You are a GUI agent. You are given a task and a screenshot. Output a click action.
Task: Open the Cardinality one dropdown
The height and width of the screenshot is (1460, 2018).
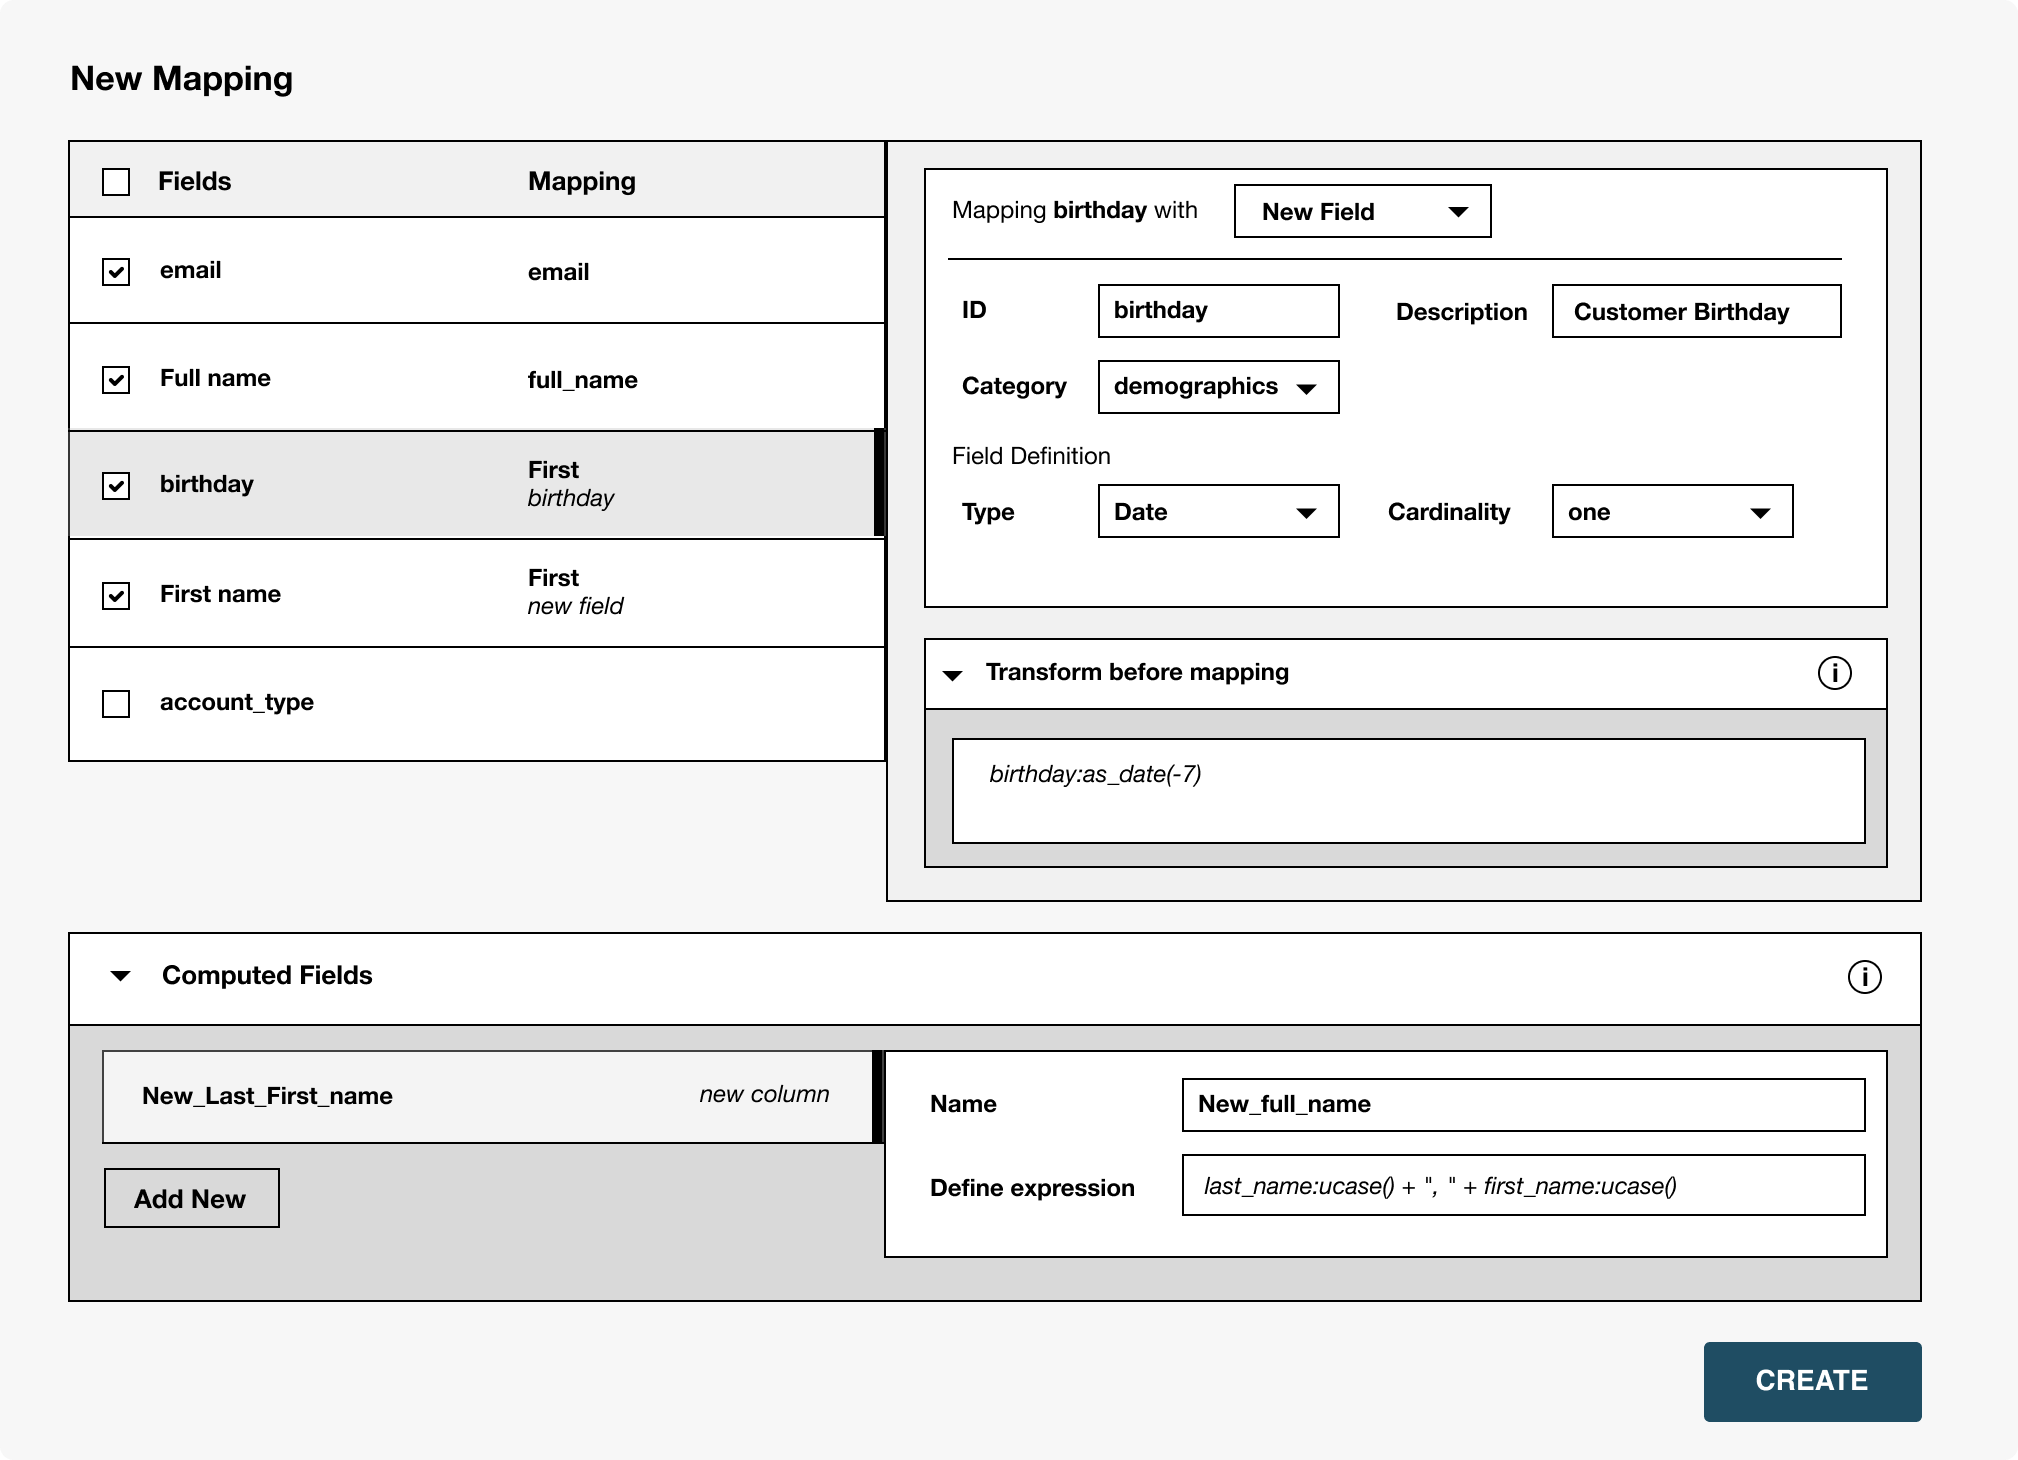click(1672, 511)
